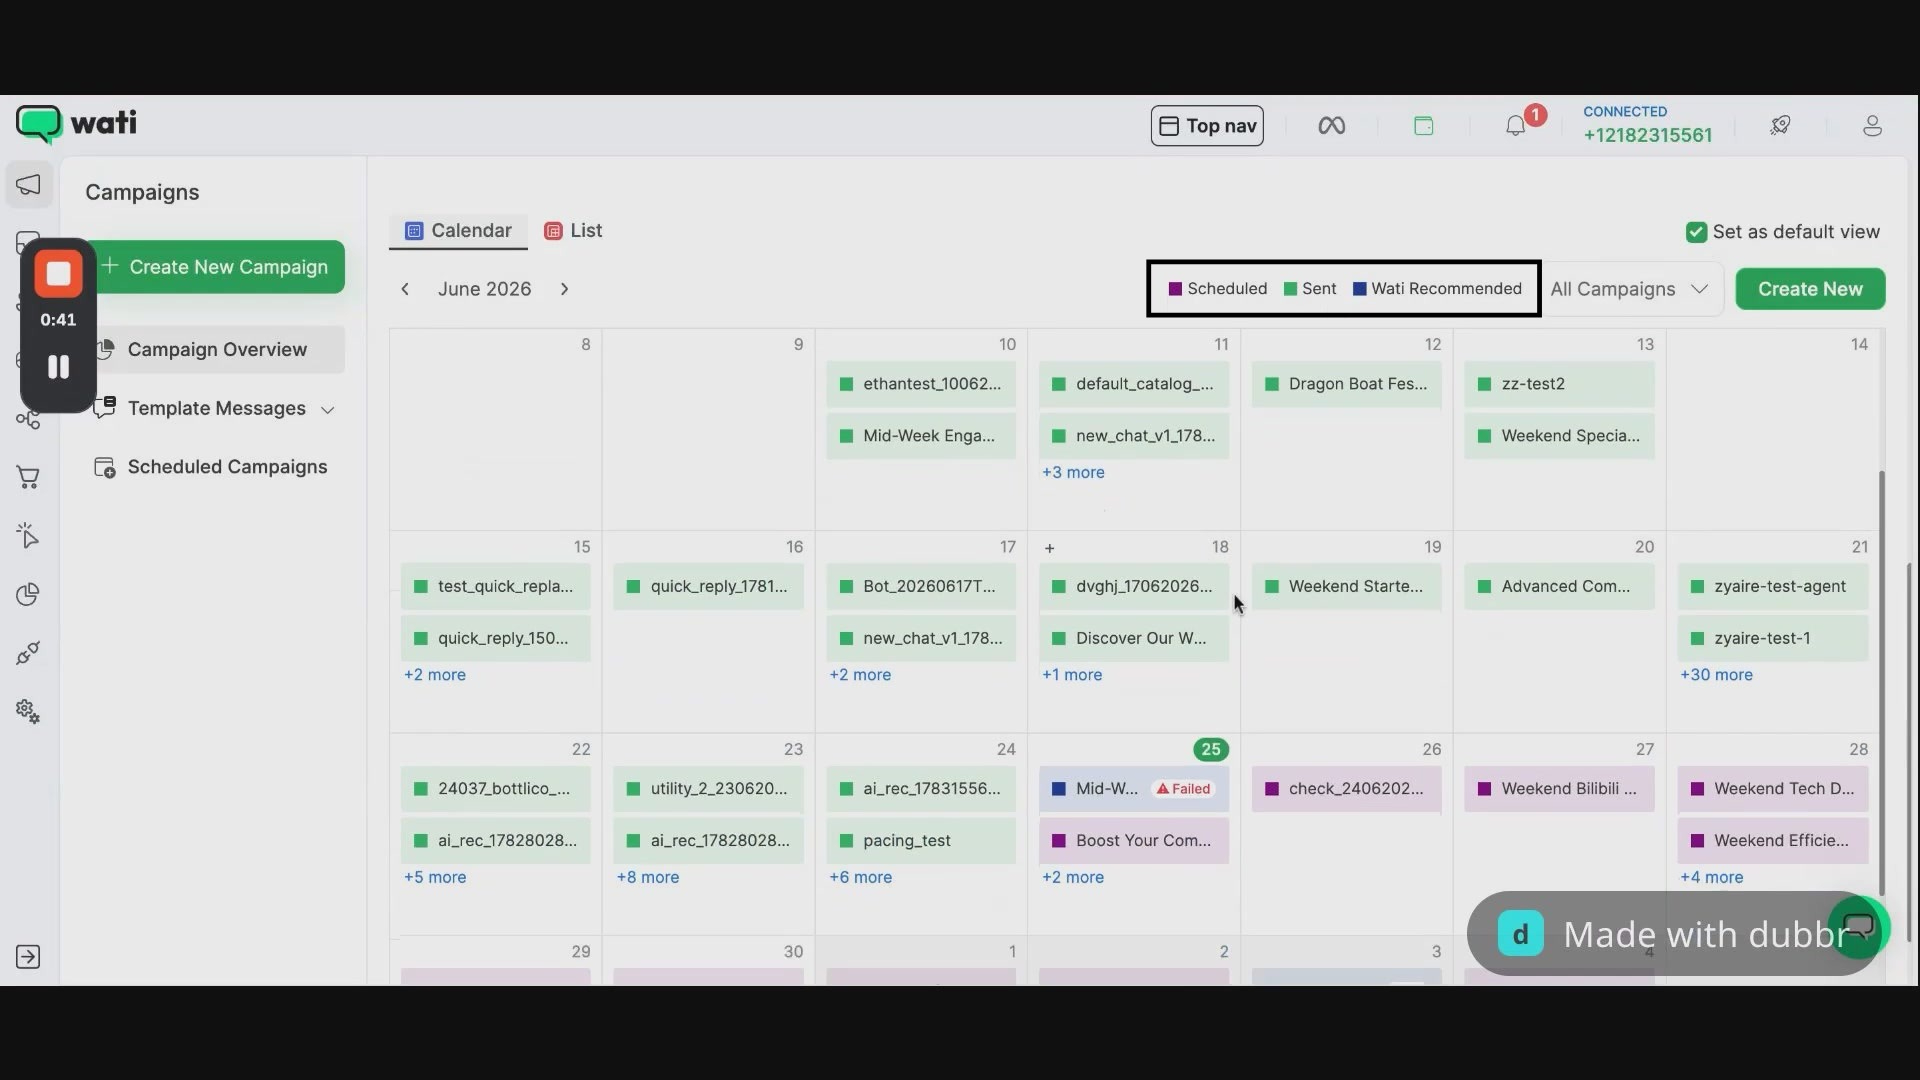The image size is (1920, 1080).
Task: Click the rocket icon in top bar
Action: pos(1780,126)
